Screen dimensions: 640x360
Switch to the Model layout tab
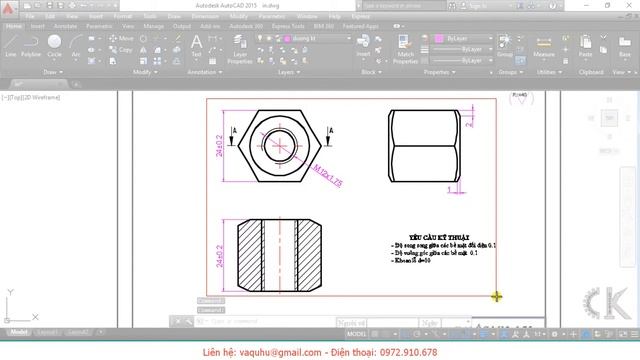19,332
